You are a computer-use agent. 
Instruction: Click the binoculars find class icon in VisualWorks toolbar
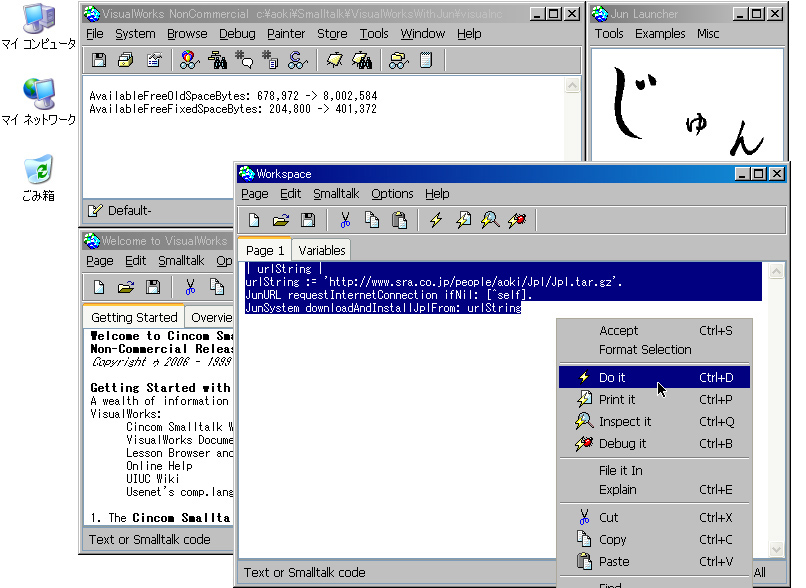coord(217,60)
